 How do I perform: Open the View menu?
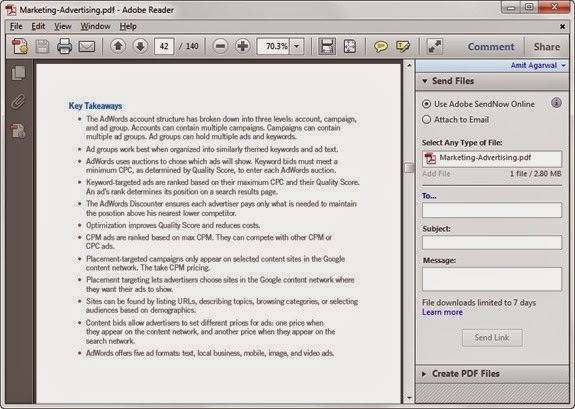point(63,26)
